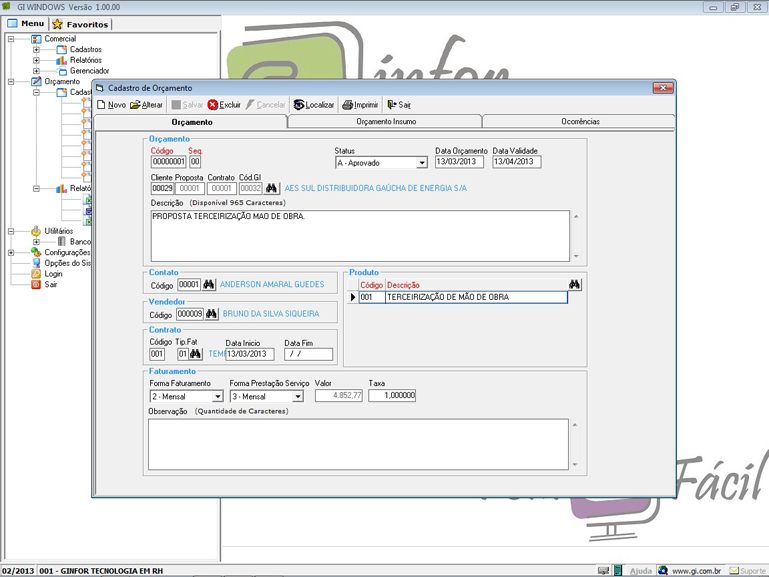Open Localizar to search records

click(x=313, y=104)
